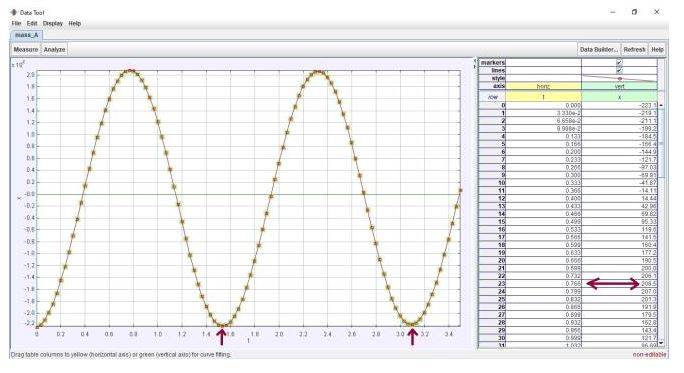Select t cell '0.766'
Viewport: 684px width, 373px height.
click(x=543, y=284)
